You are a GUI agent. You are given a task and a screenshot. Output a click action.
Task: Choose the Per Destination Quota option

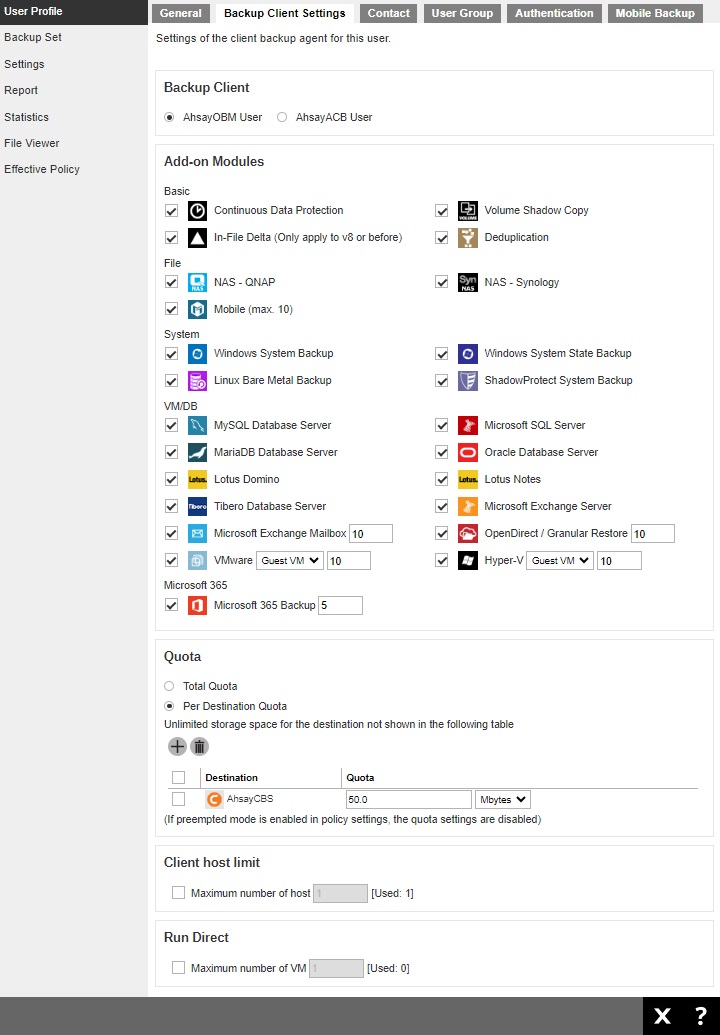[169, 706]
